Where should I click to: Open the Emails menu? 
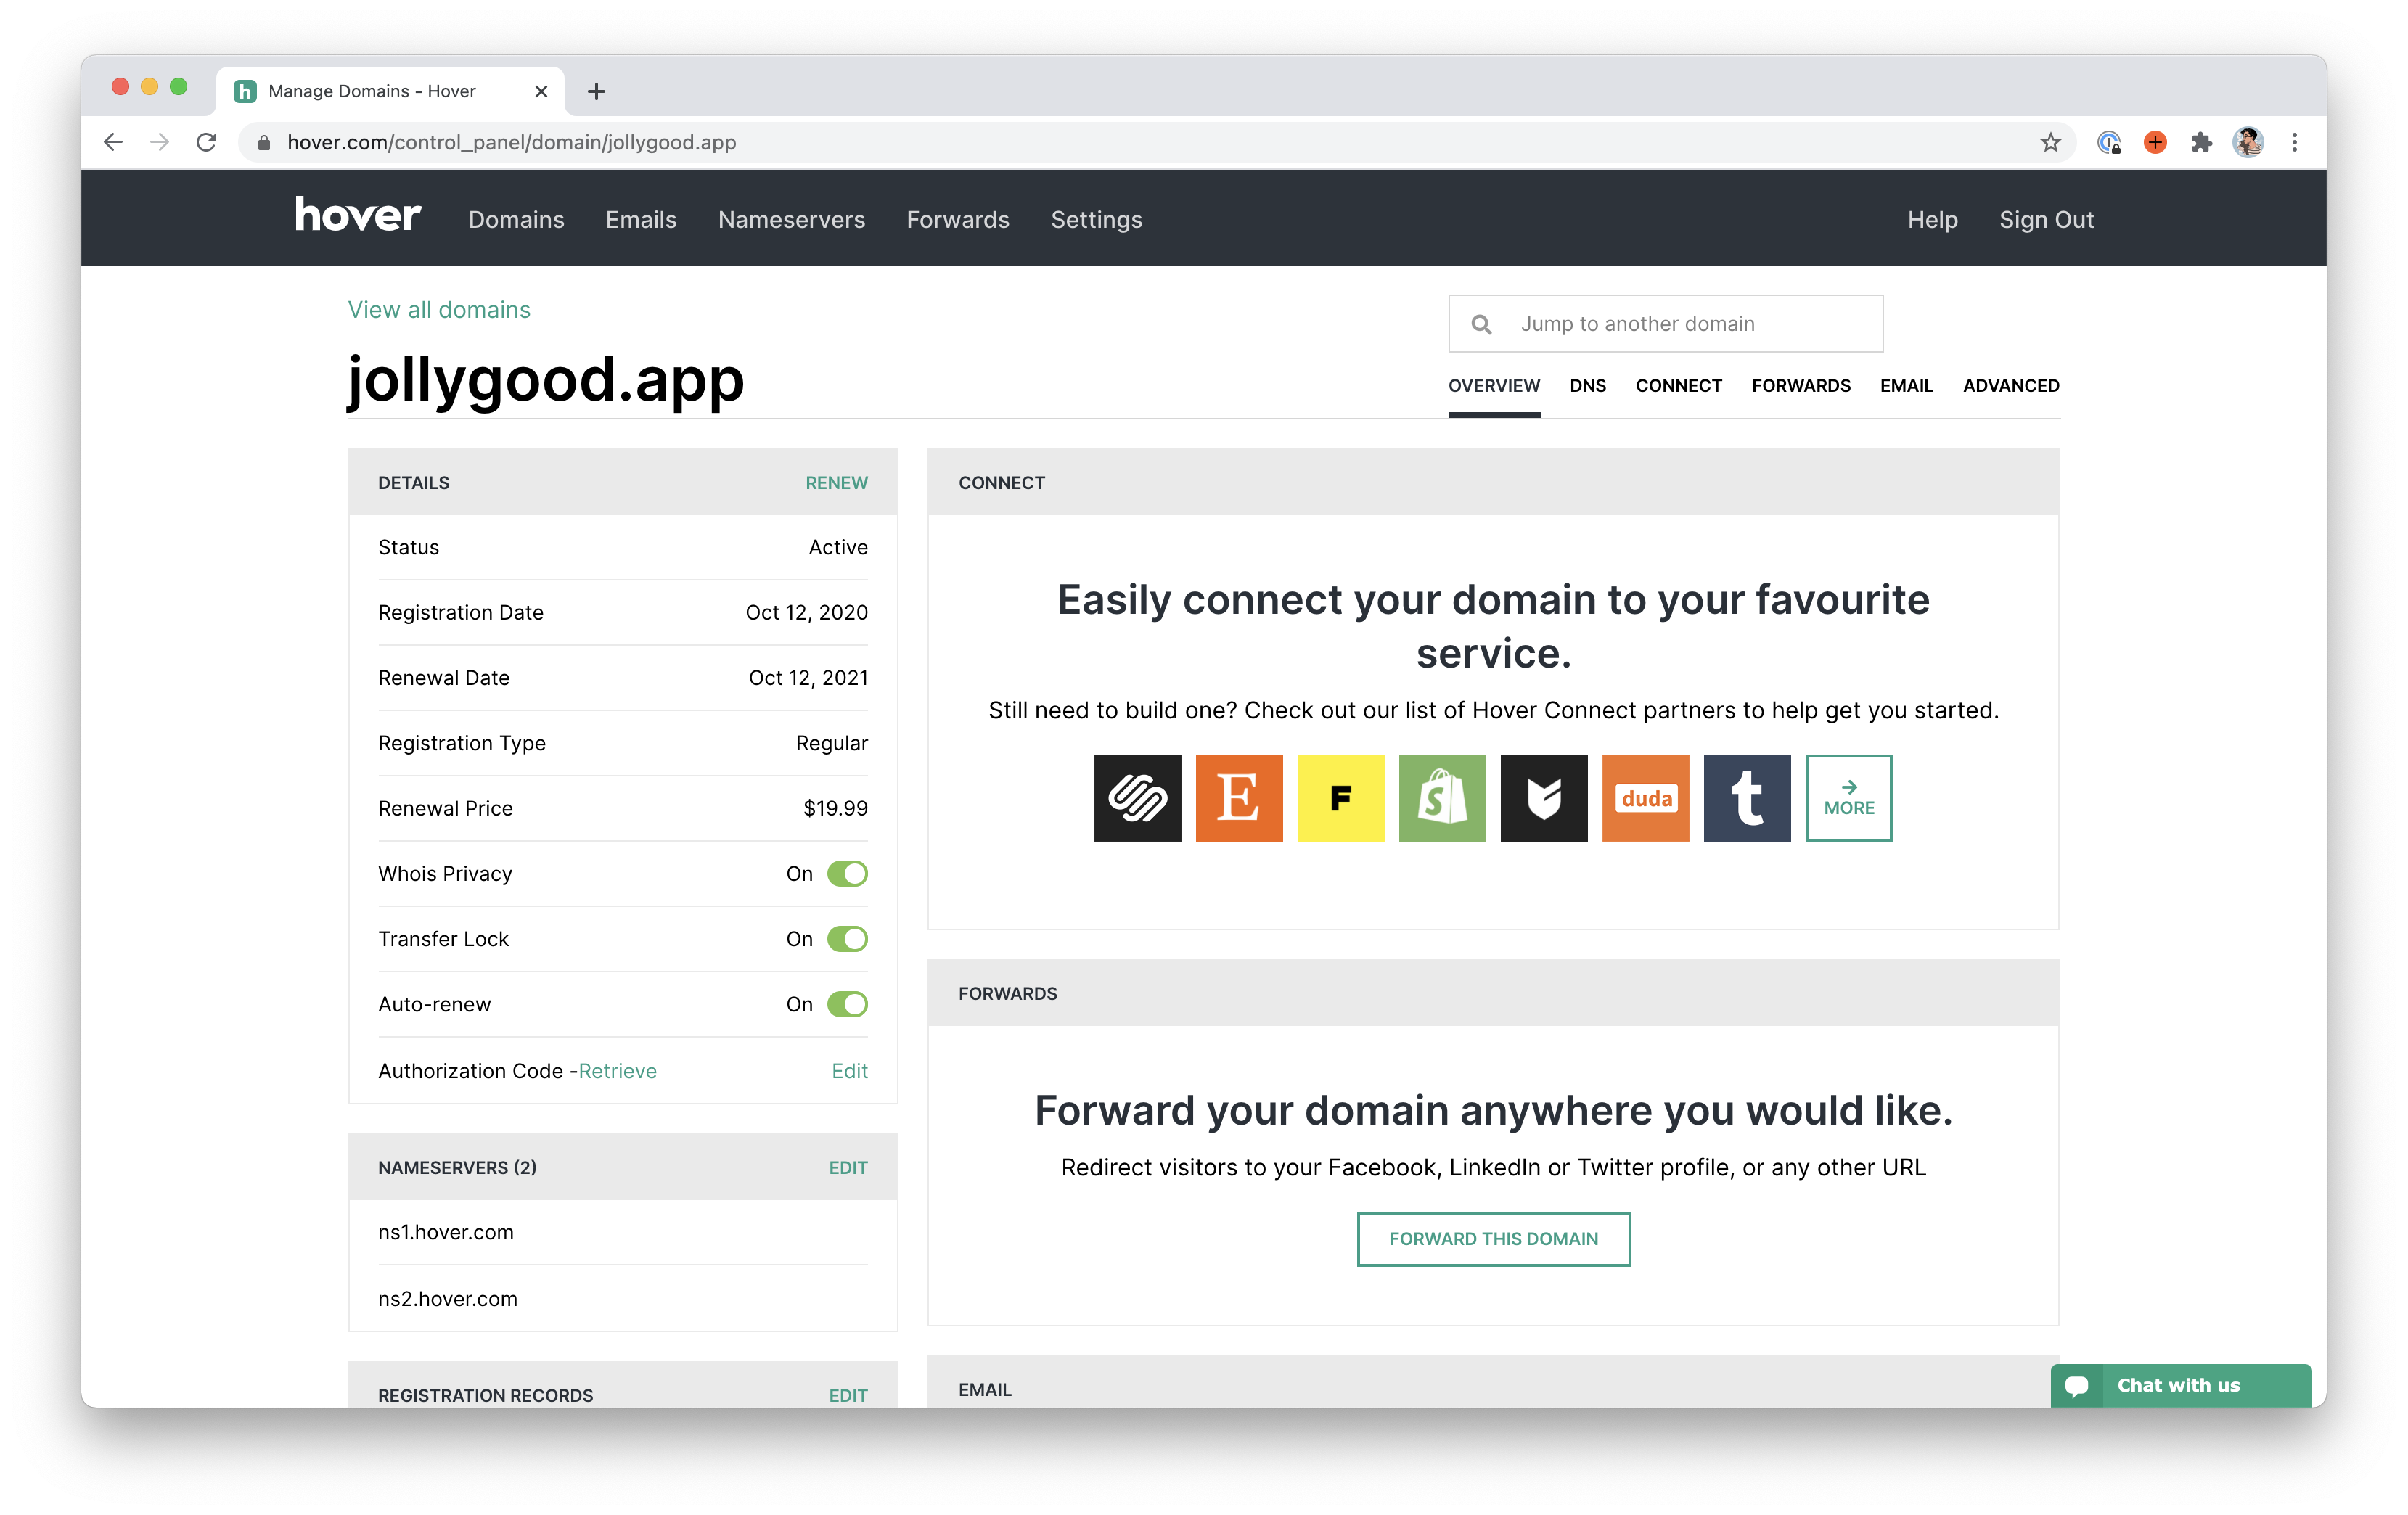(641, 219)
